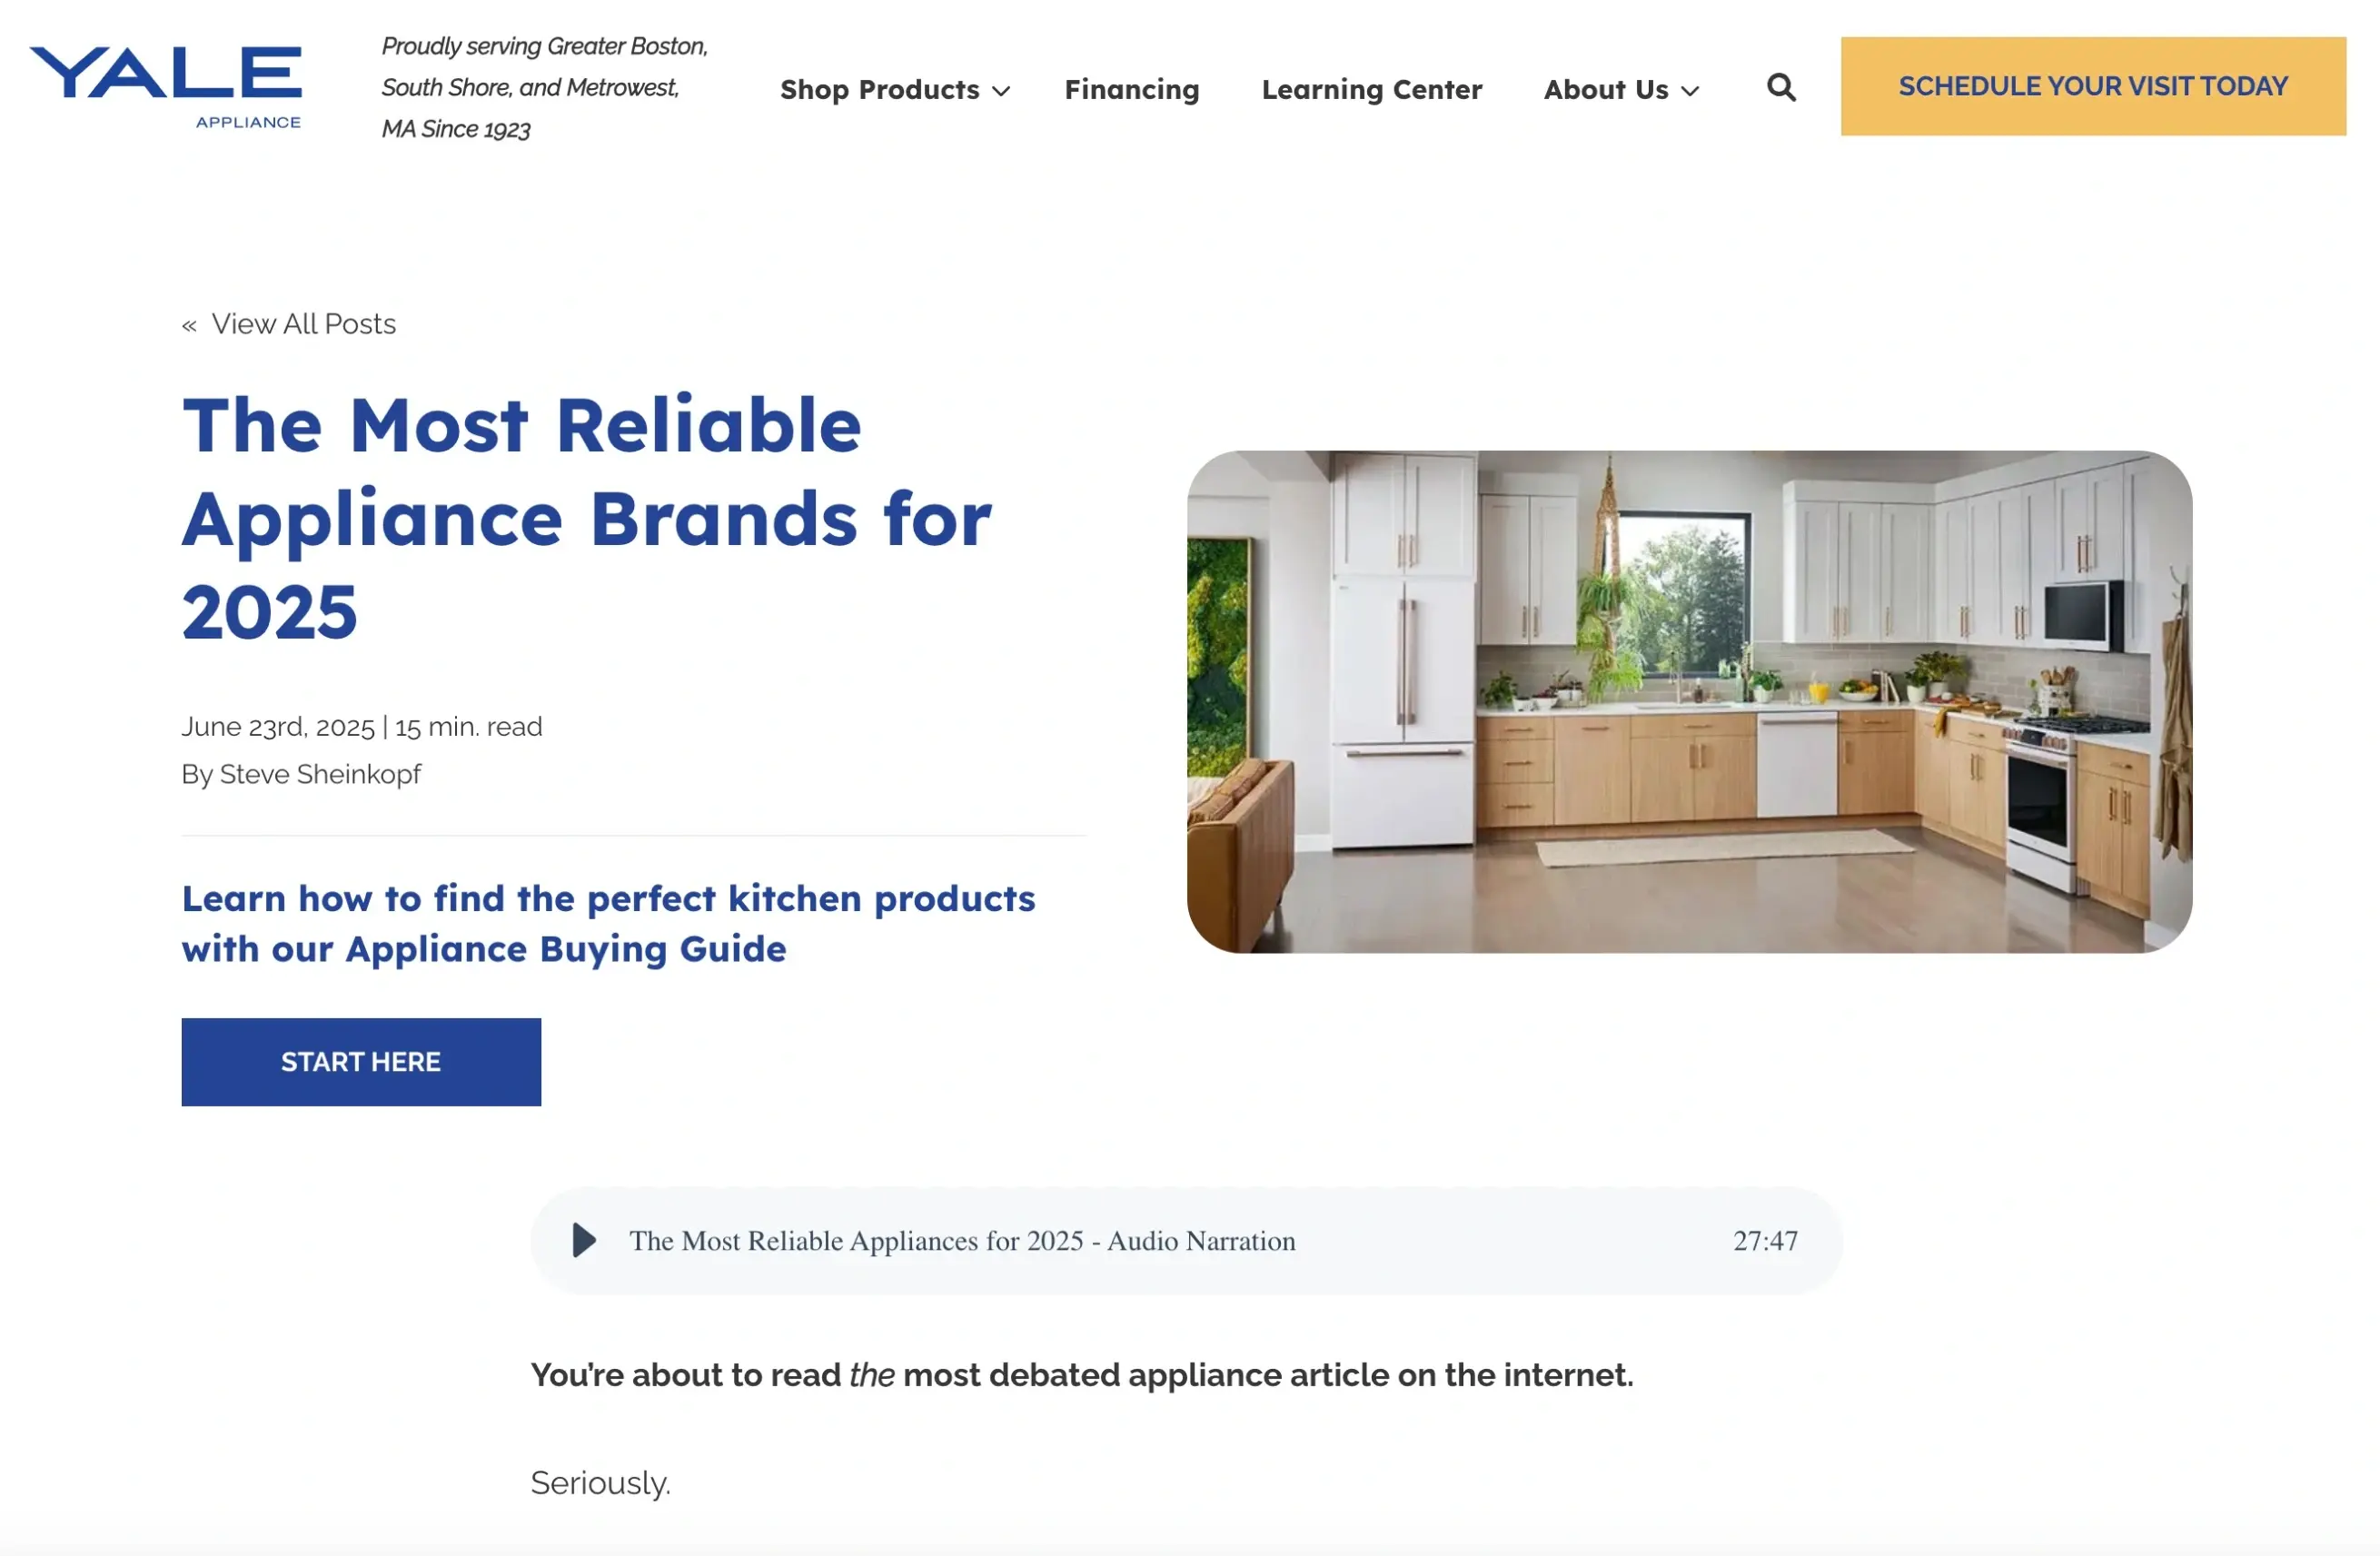Click the kitchen hero image
The width and height of the screenshot is (2380, 1556).
(1689, 701)
